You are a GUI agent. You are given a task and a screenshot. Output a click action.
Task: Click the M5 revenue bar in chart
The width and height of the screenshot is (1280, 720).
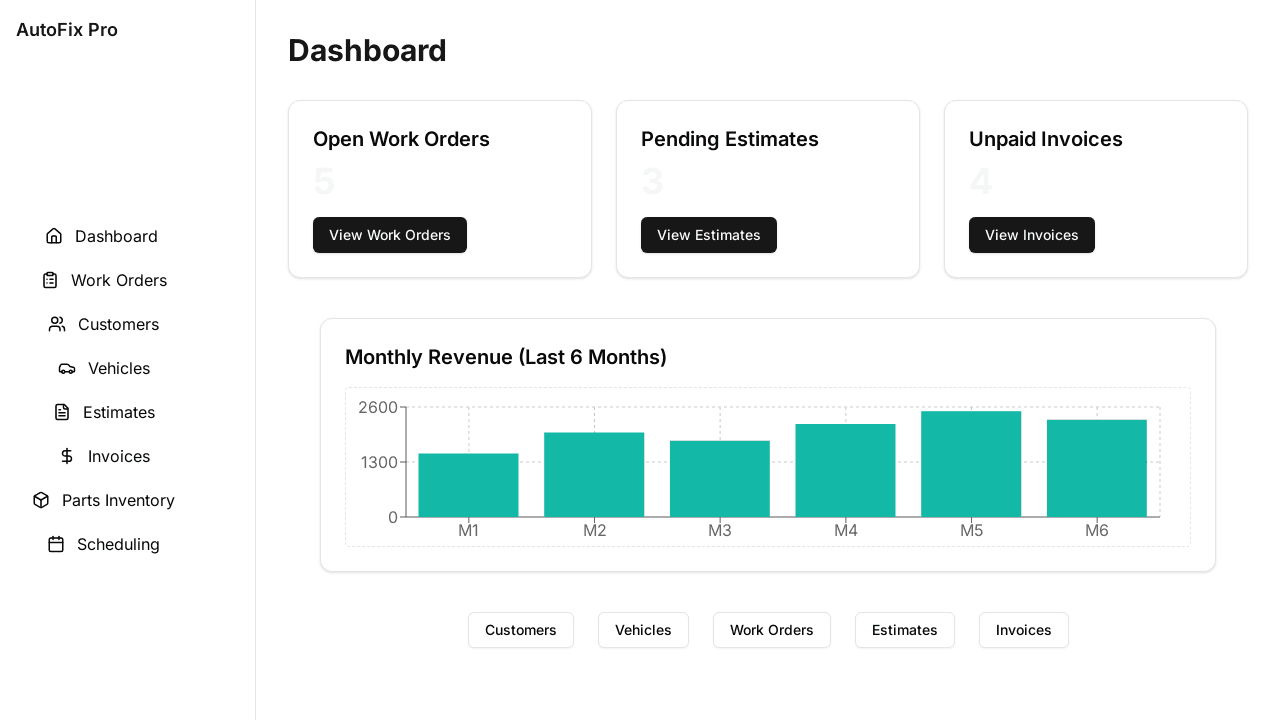(x=971, y=464)
